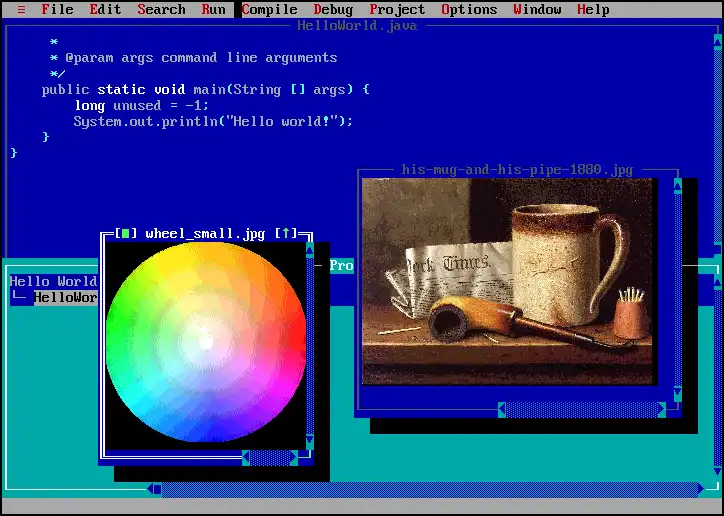
Task: Click the mug and pipe painting image
Action: 507,281
